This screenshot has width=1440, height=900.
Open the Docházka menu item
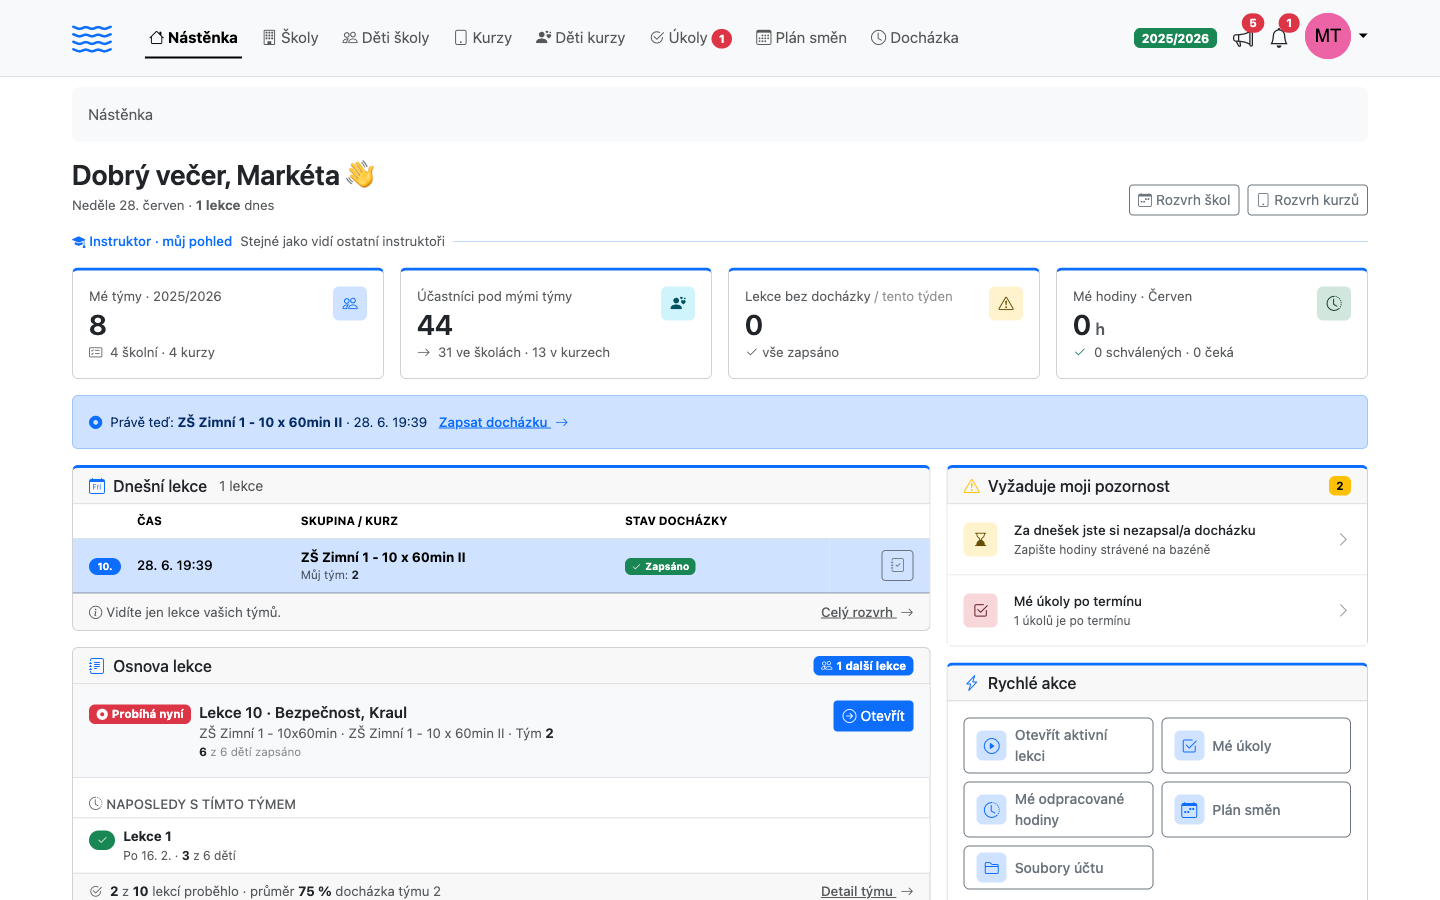pos(914,38)
